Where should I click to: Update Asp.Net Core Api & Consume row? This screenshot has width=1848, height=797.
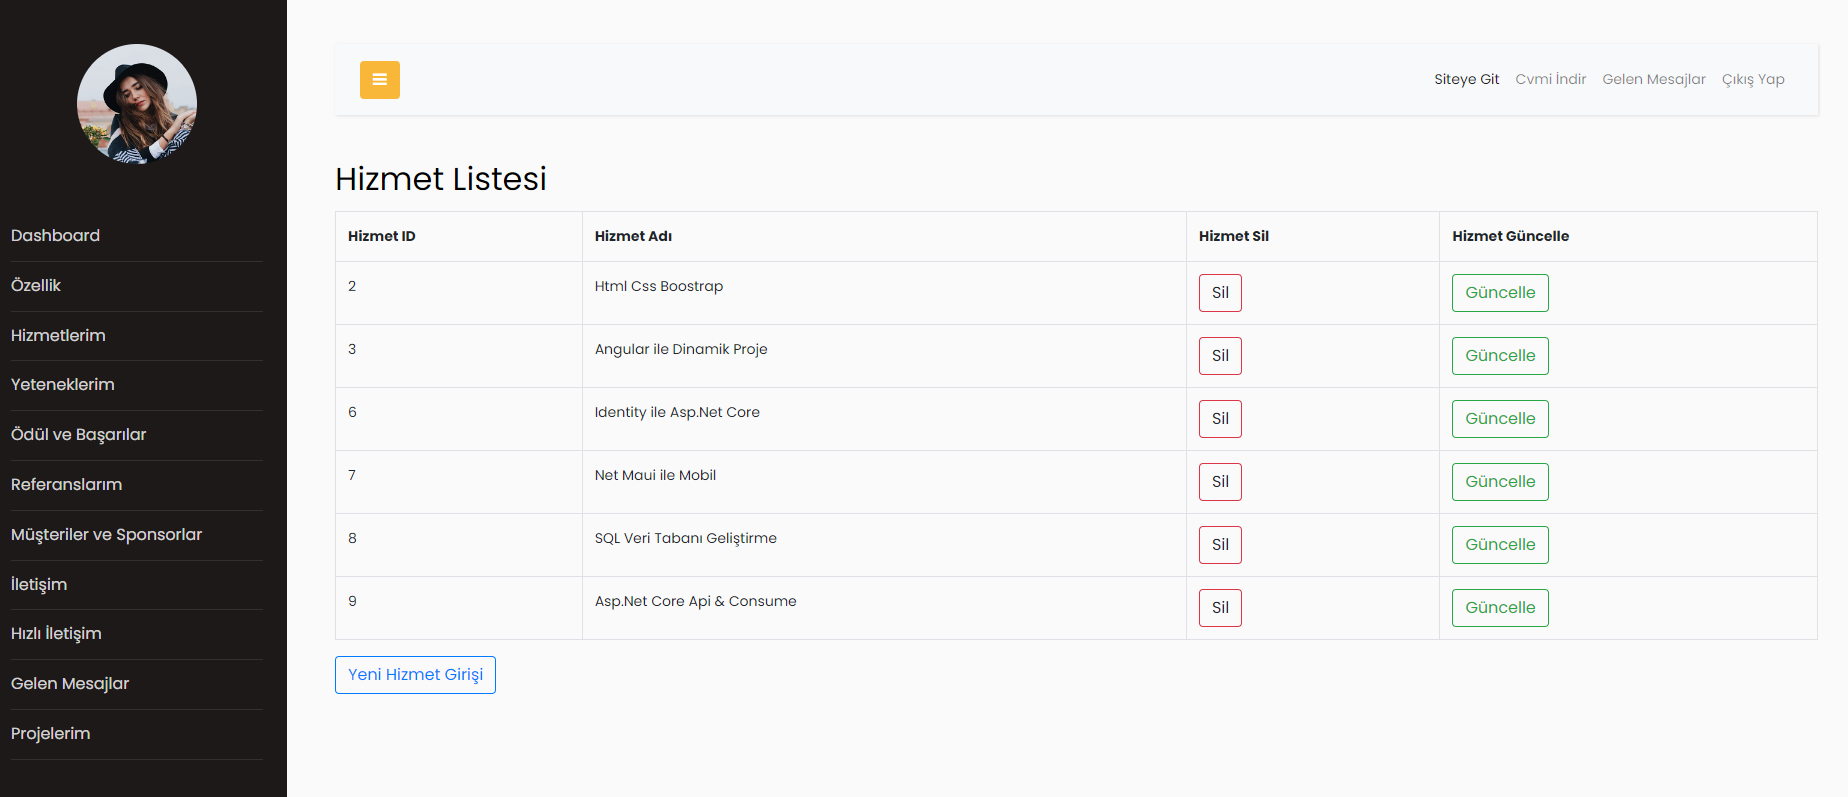coord(1500,608)
